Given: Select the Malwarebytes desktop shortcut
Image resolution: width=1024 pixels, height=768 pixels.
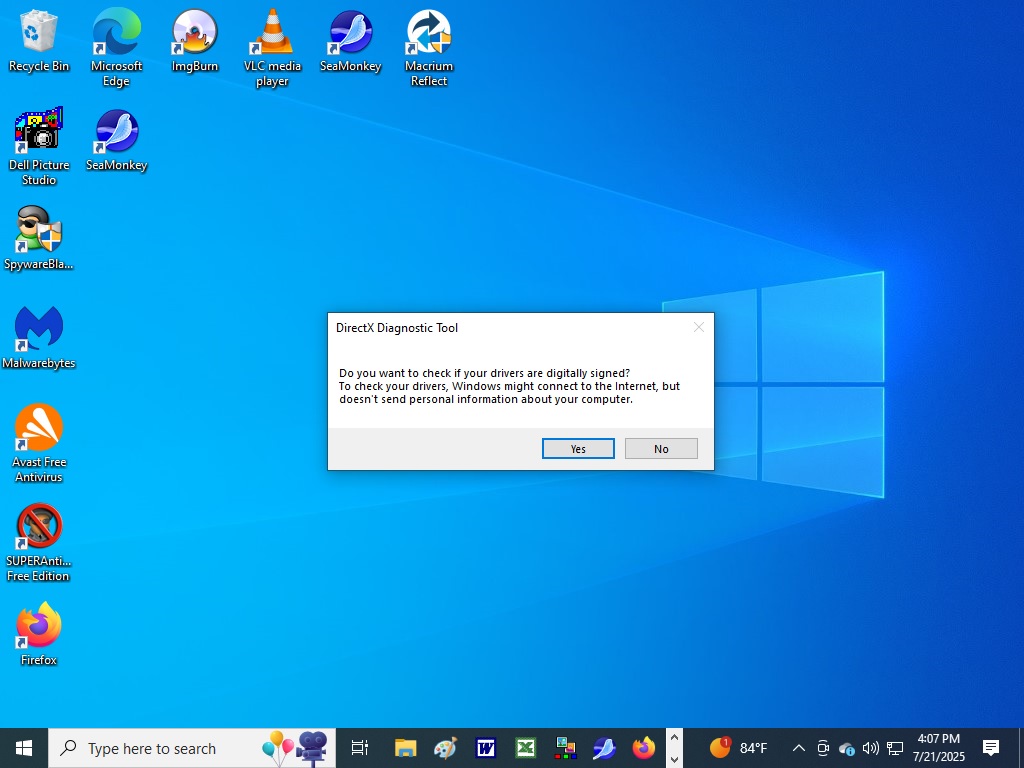Looking at the screenshot, I should tap(39, 338).
